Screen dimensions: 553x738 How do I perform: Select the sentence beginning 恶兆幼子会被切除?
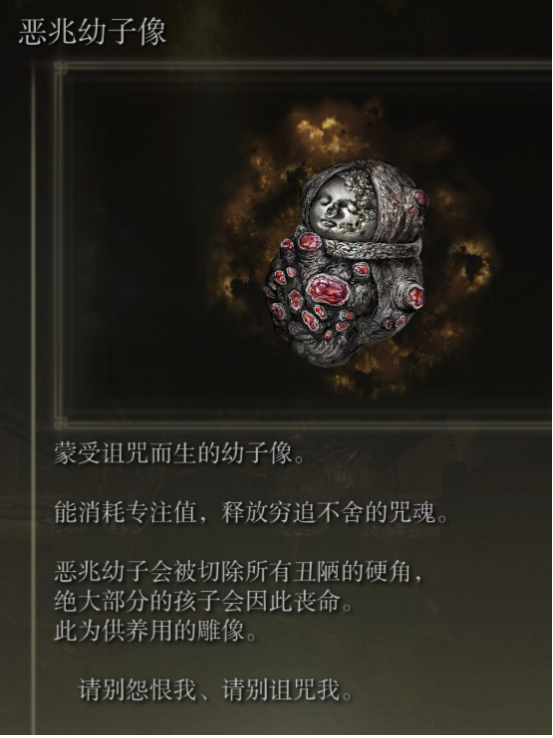pos(238,571)
